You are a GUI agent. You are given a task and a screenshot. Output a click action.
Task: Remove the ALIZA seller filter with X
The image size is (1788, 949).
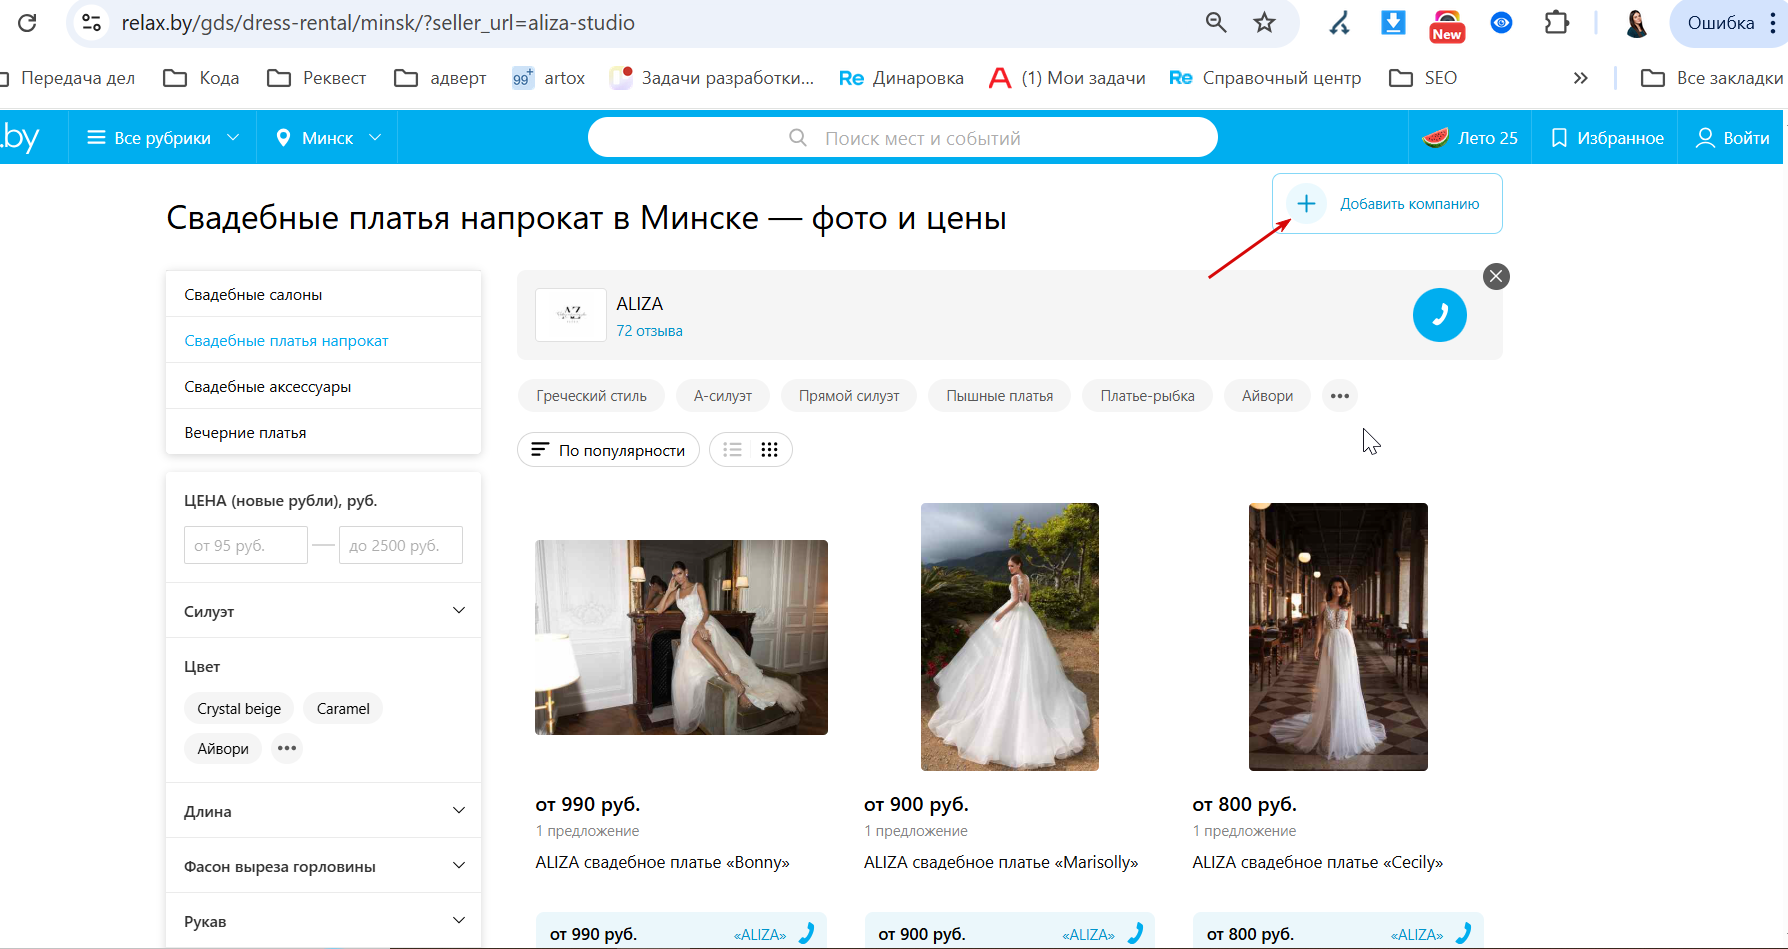(1496, 277)
